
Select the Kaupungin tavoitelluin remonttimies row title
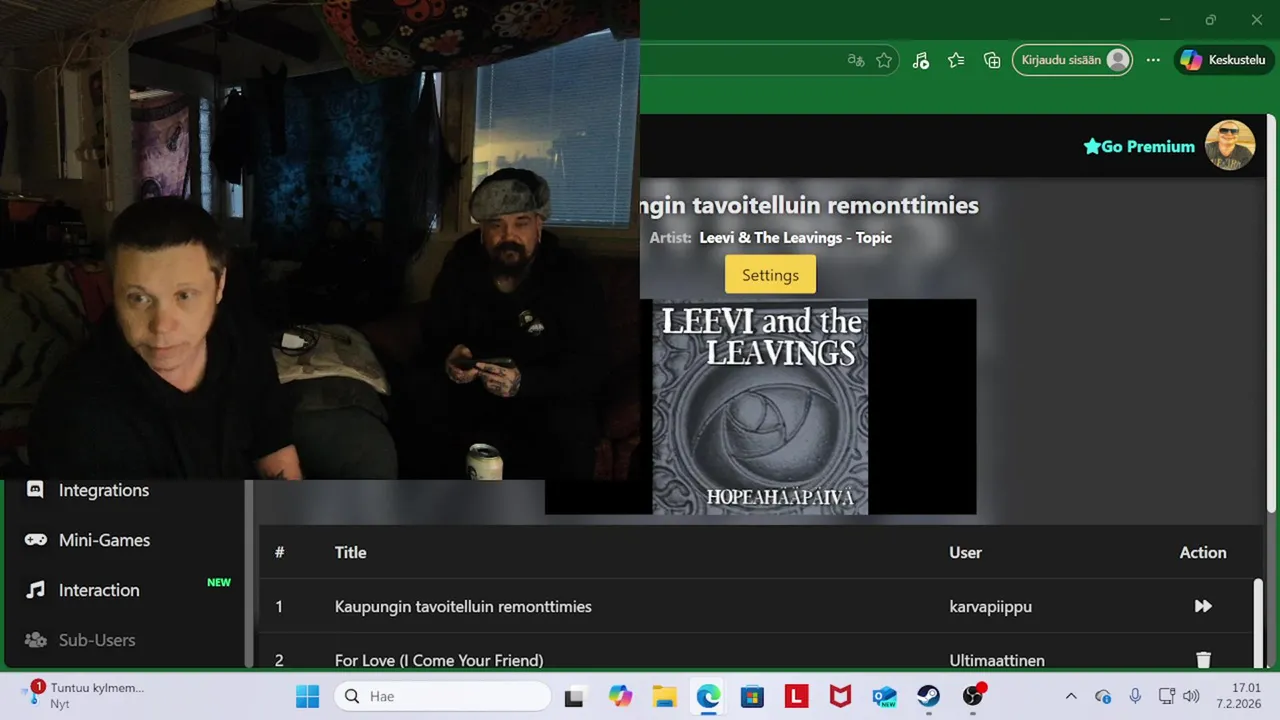coord(463,606)
